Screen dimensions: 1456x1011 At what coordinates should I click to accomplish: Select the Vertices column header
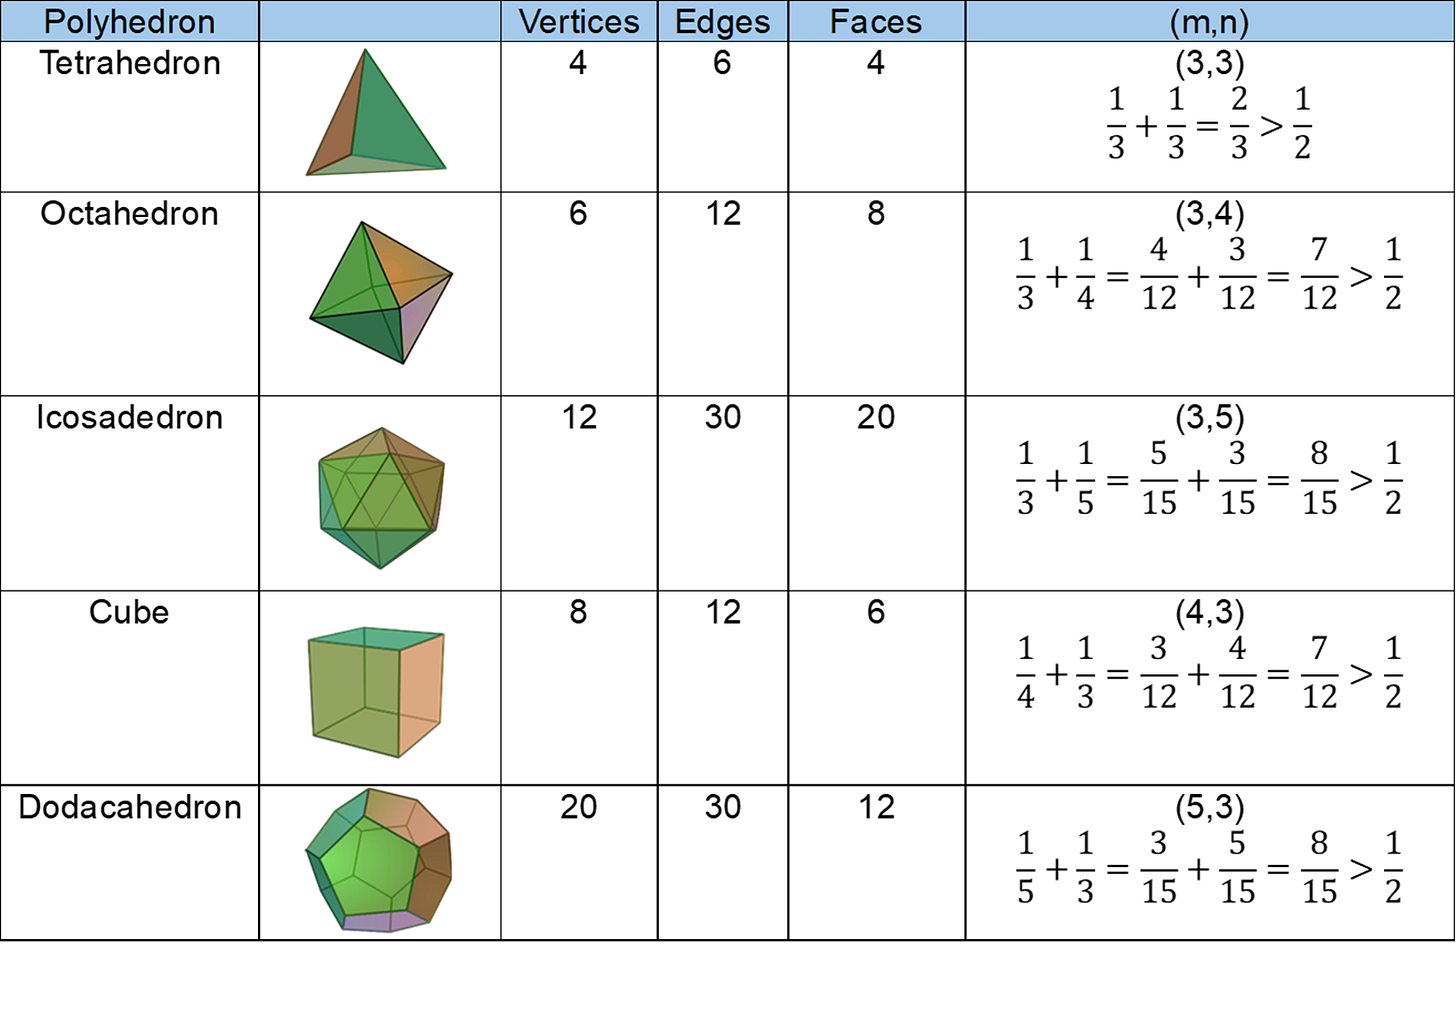point(579,21)
